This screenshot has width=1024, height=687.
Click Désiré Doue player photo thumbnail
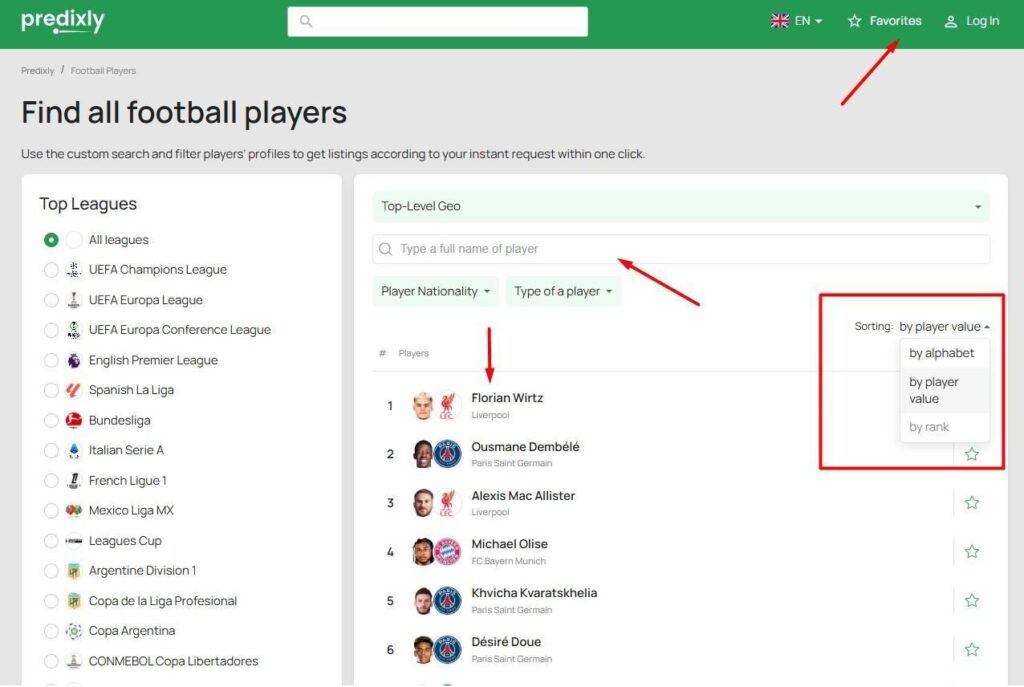423,649
